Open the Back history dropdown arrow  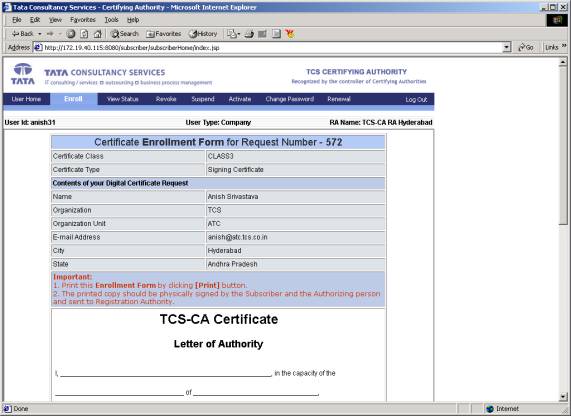pyautogui.click(x=40, y=34)
